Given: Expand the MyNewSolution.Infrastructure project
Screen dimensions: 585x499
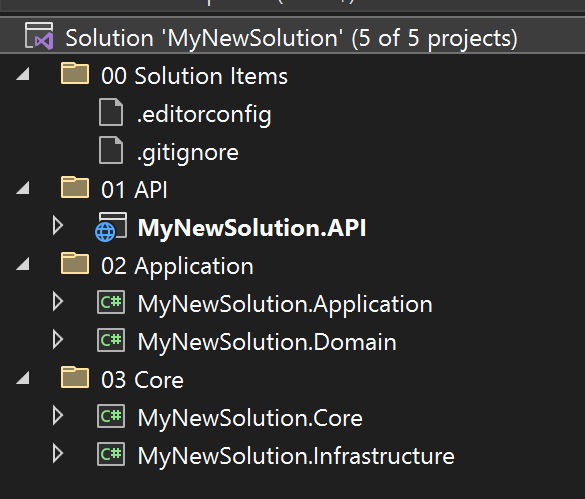Looking at the screenshot, I should pos(58,453).
